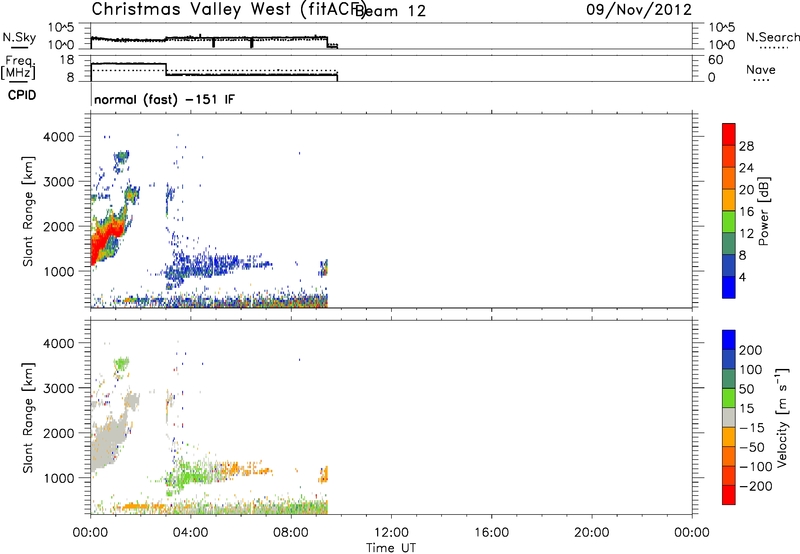Viewport: 800px width, 554px height.
Task: Click the 'N.Sky' legend label
Action: [x=19, y=37]
